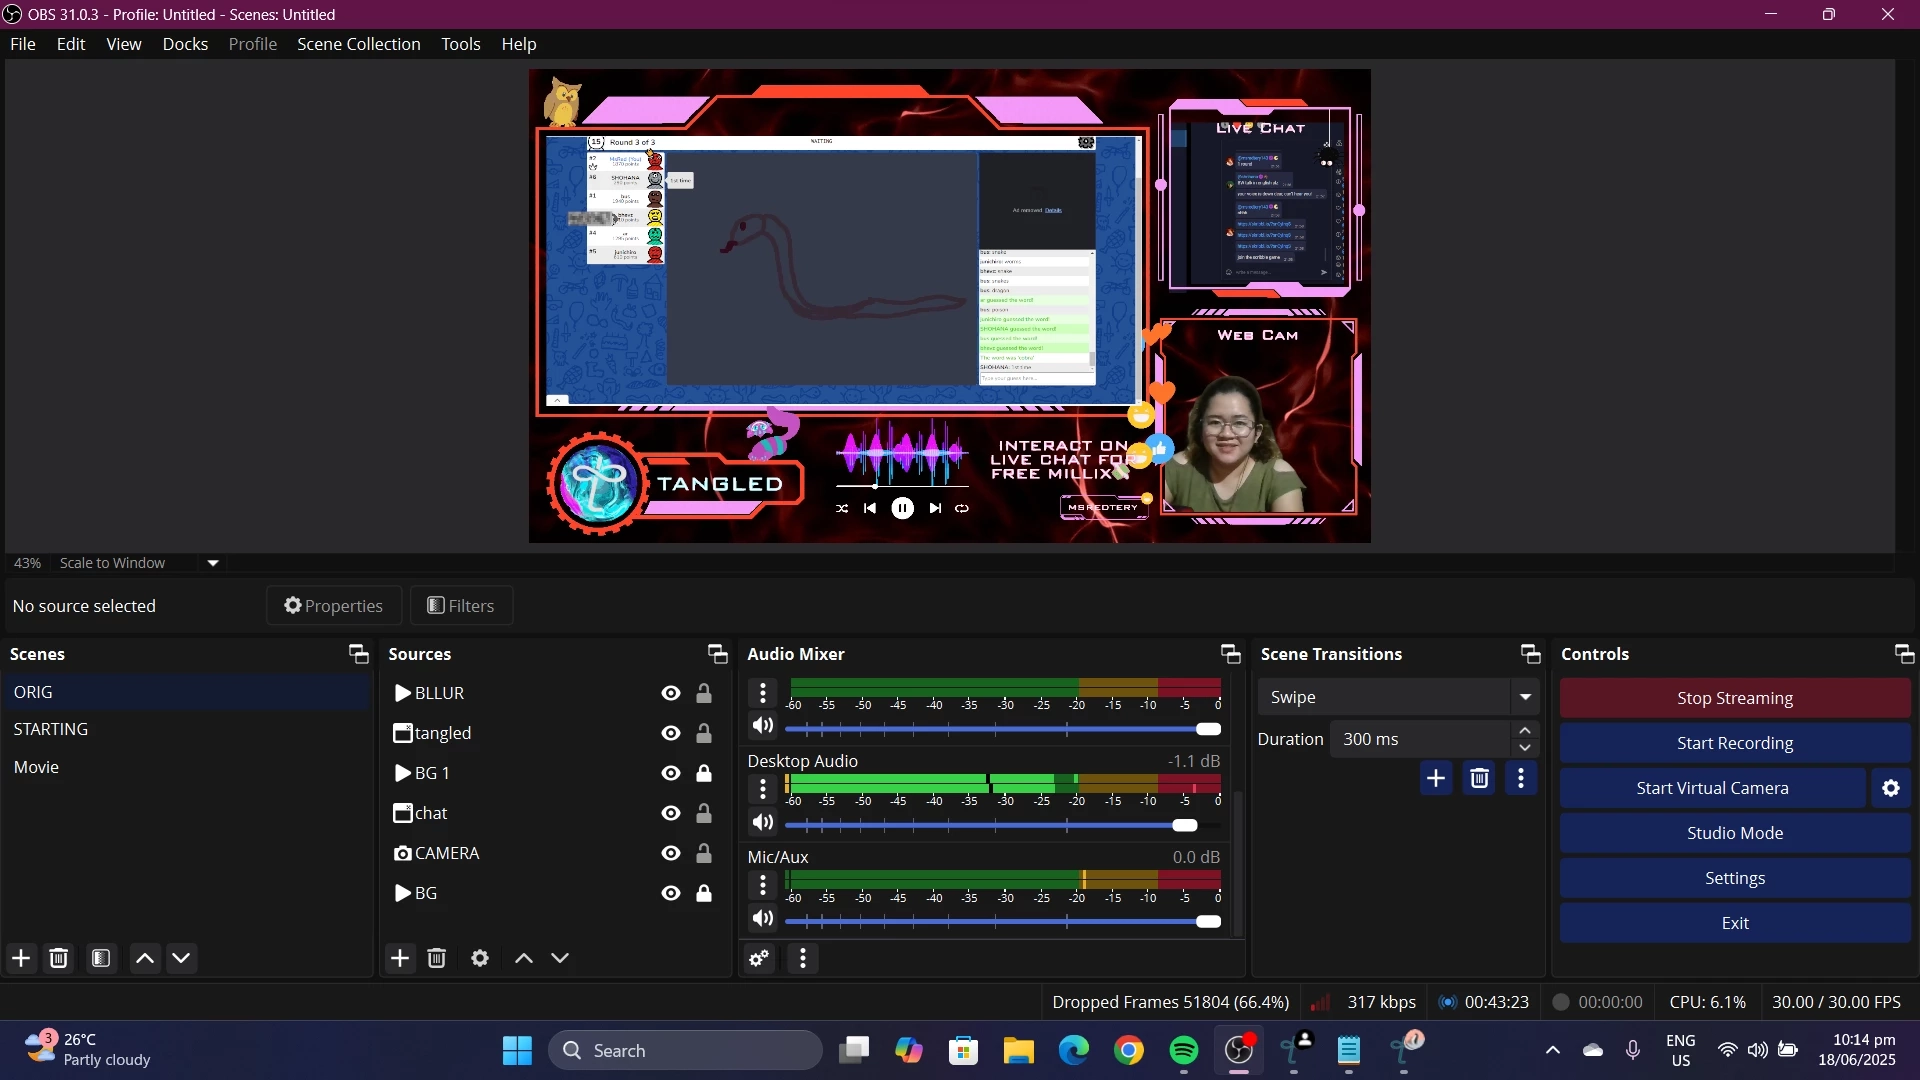Open the View menu
1920x1080 pixels.
pos(124,44)
